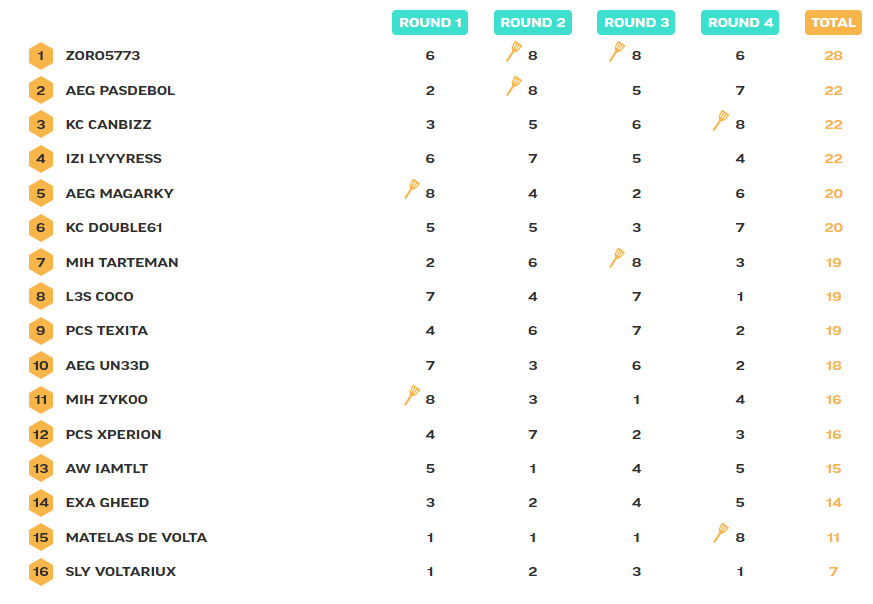873x604 pixels.
Task: Select the ROUND 2 column header
Action: point(533,23)
